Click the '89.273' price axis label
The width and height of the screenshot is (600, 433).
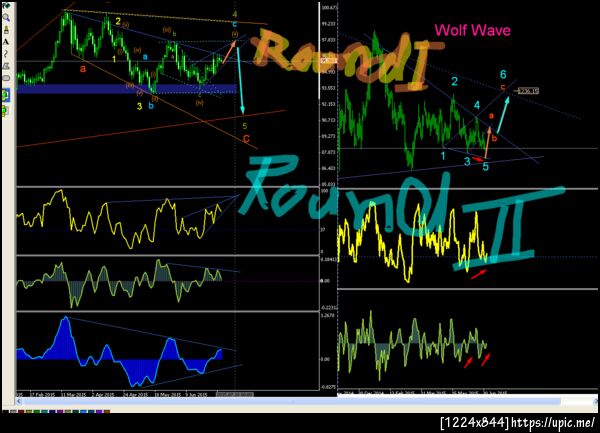329,136
